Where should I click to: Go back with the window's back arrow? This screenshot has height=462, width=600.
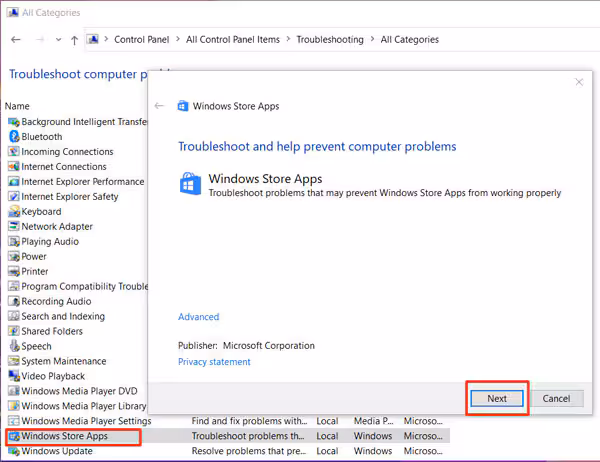(16, 39)
